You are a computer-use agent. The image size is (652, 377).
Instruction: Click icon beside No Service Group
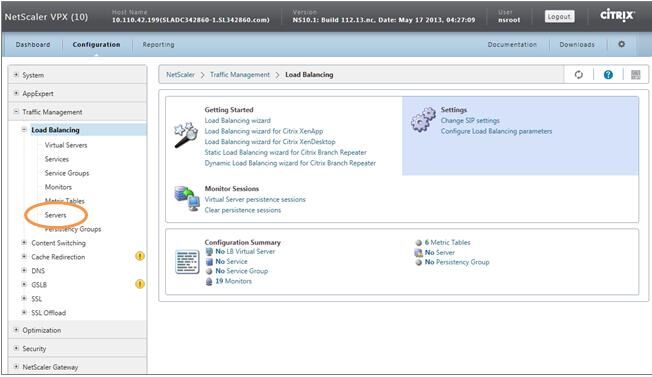[x=209, y=271]
